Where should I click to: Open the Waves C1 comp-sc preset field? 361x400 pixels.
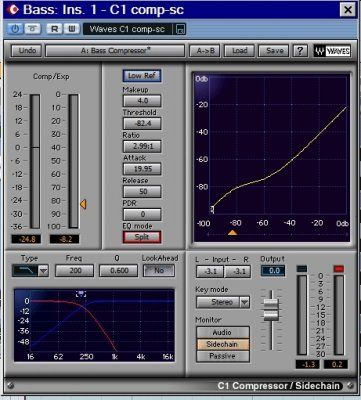tap(127, 29)
